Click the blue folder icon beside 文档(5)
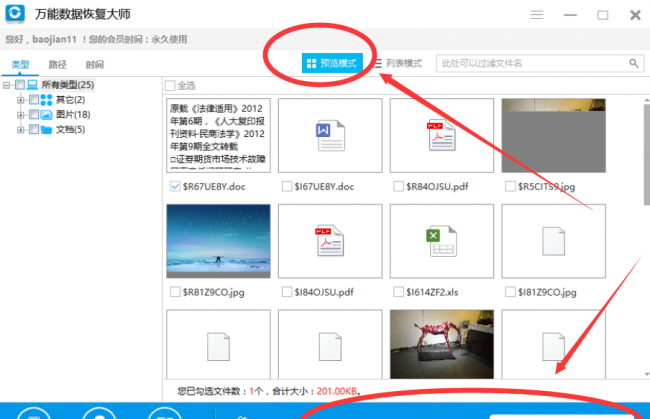Image resolution: width=650 pixels, height=419 pixels. click(x=46, y=130)
